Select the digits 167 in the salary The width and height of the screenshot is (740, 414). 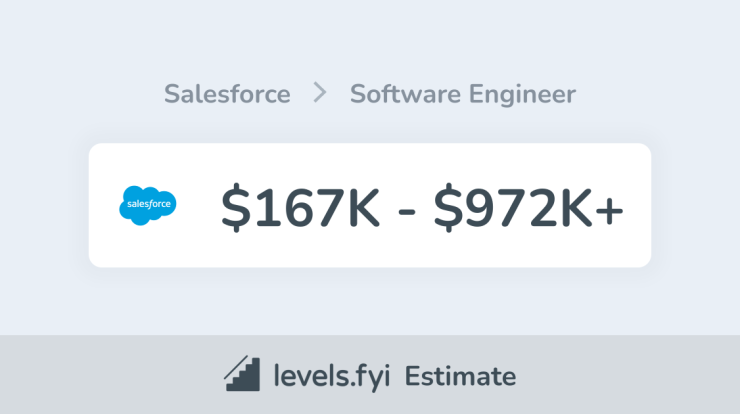[299, 207]
